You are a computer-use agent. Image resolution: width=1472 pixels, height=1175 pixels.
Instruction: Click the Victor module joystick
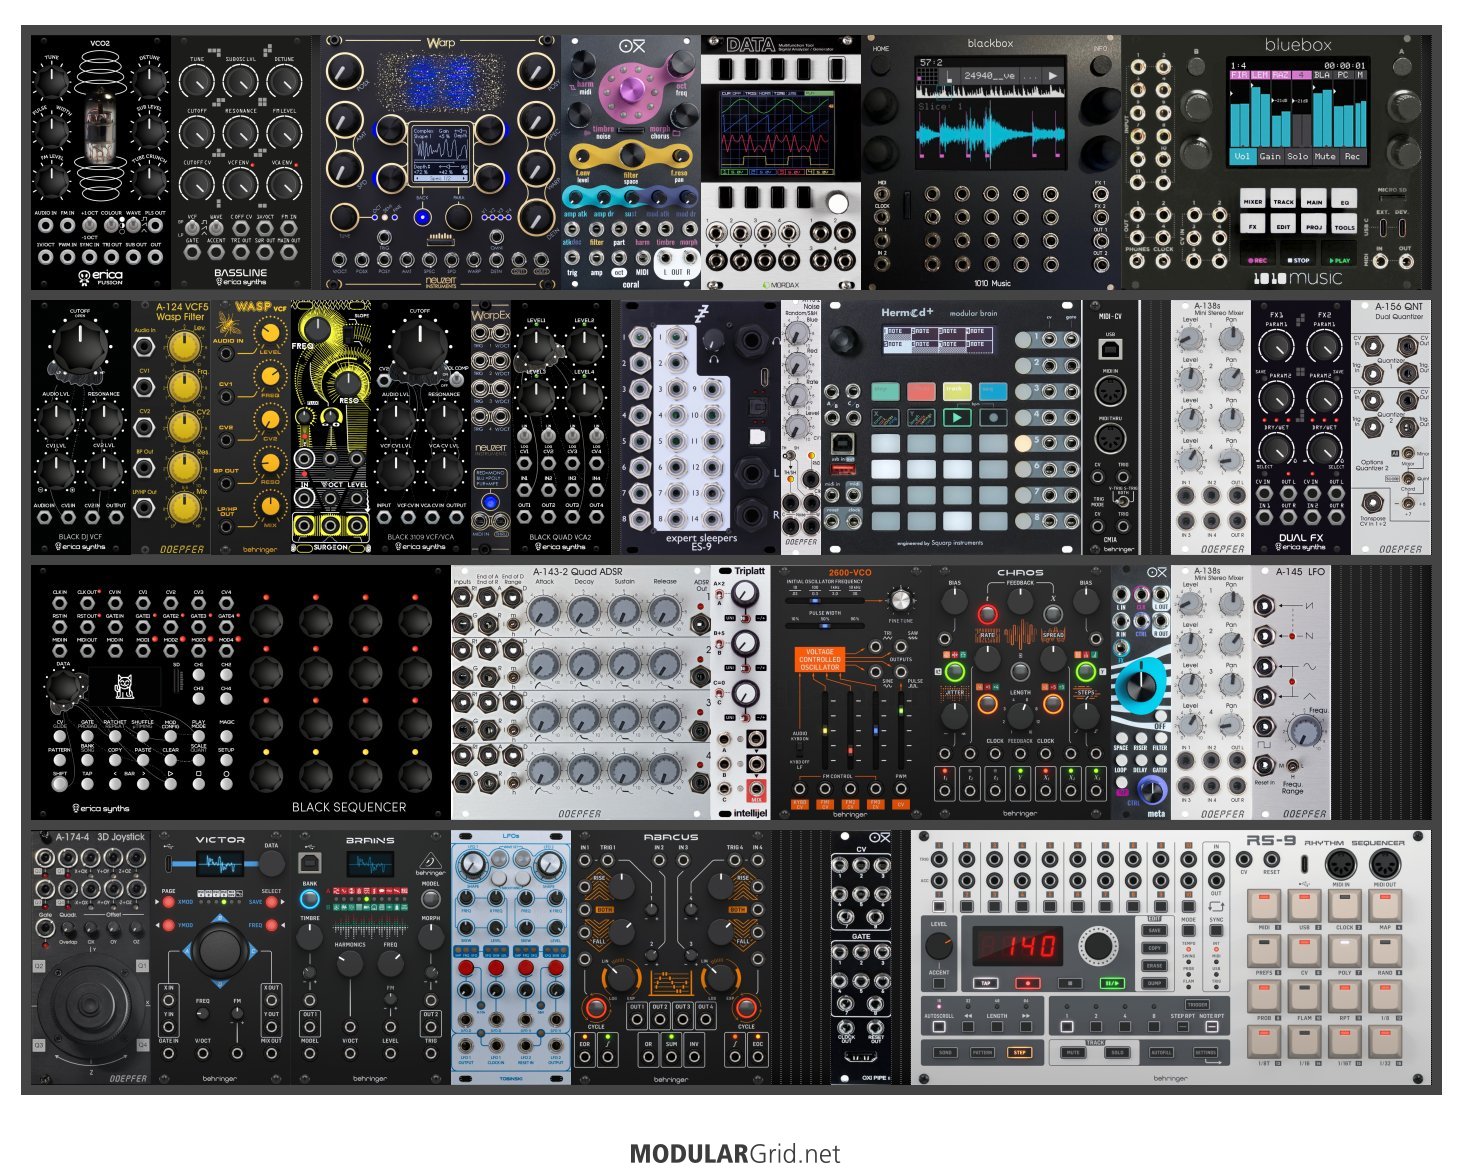pyautogui.click(x=218, y=948)
